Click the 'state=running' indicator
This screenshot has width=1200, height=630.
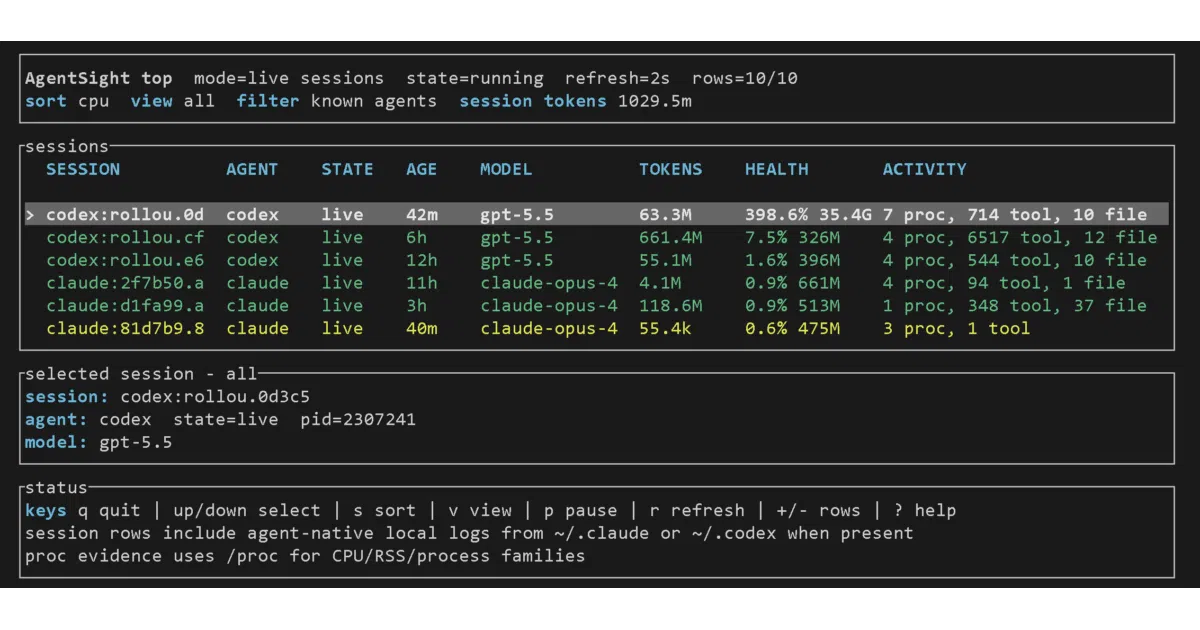pyautogui.click(x=475, y=78)
